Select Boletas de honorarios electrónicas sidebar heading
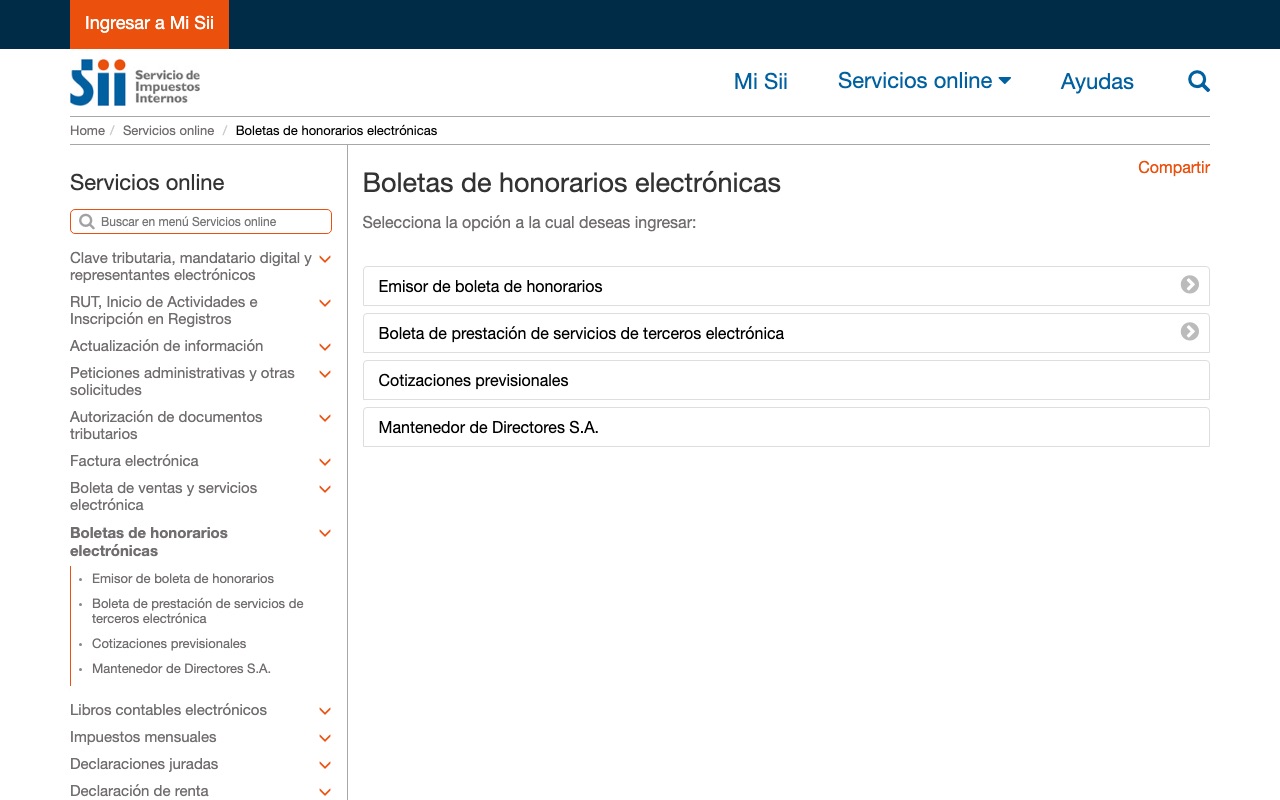The image size is (1280, 800). pos(149,541)
